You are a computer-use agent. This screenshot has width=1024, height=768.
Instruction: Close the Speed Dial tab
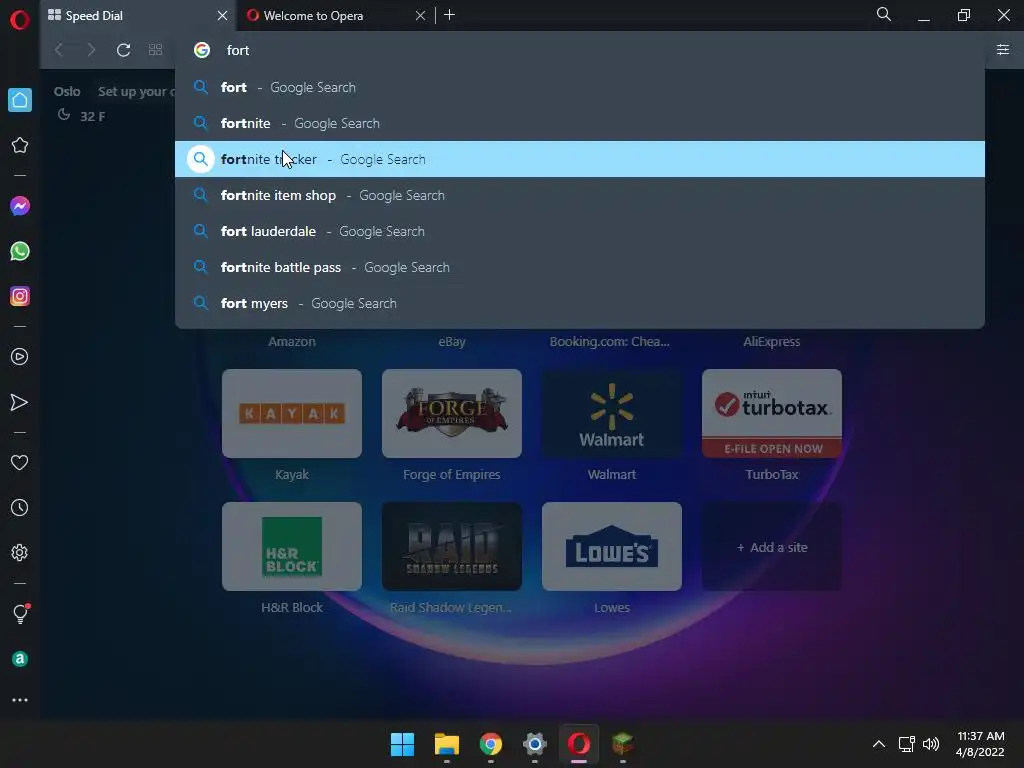tap(222, 16)
